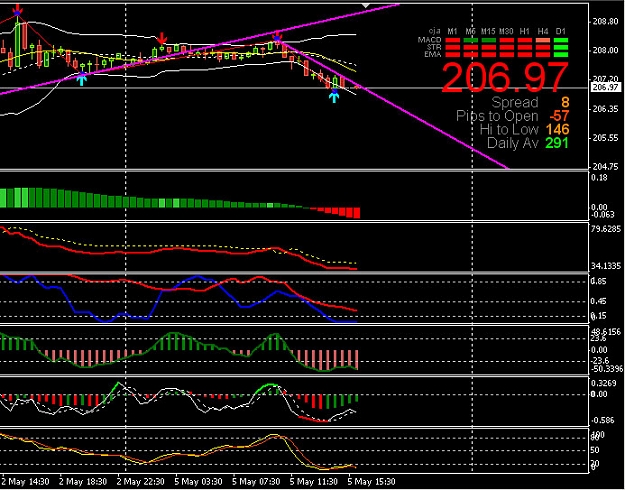Click the 5 May 15:30 time label
The height and width of the screenshot is (490, 625).
pos(371,482)
